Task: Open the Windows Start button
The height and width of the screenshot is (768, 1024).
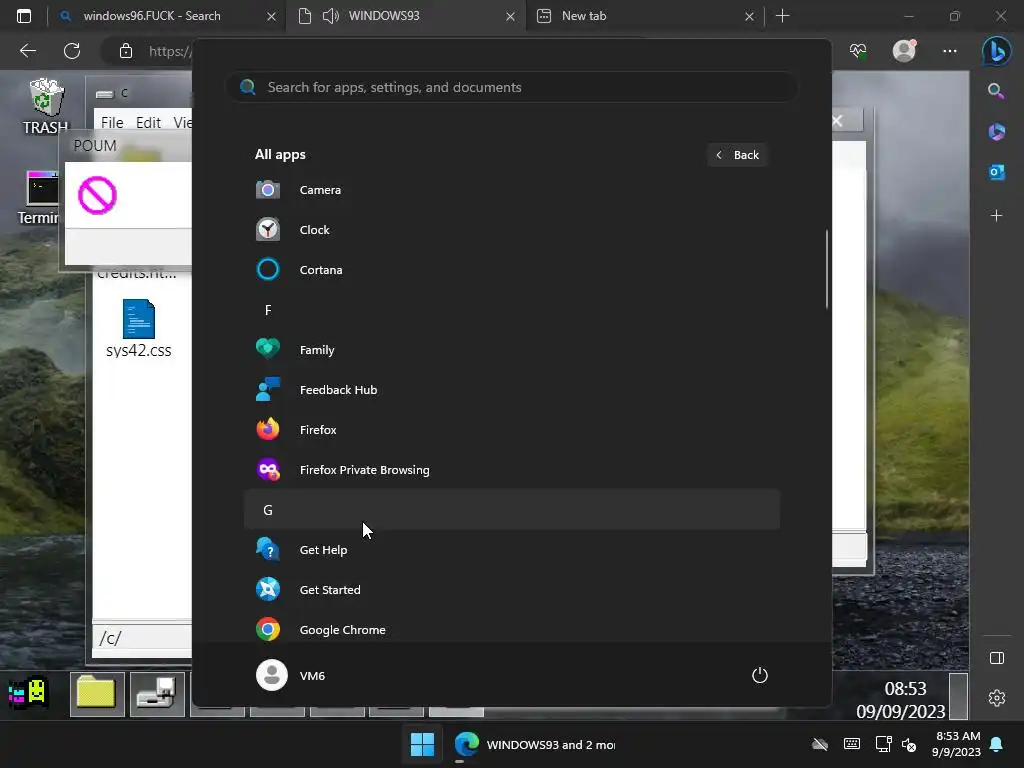Action: (x=422, y=744)
